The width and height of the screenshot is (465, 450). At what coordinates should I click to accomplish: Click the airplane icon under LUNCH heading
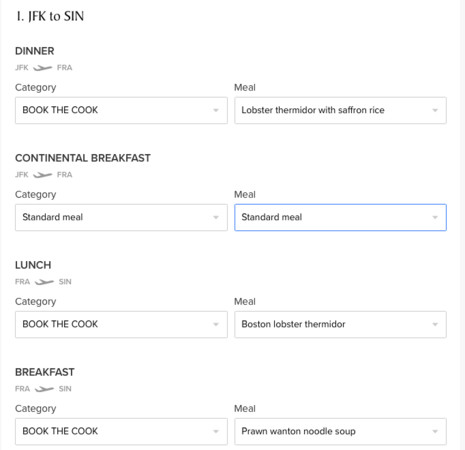(x=44, y=282)
